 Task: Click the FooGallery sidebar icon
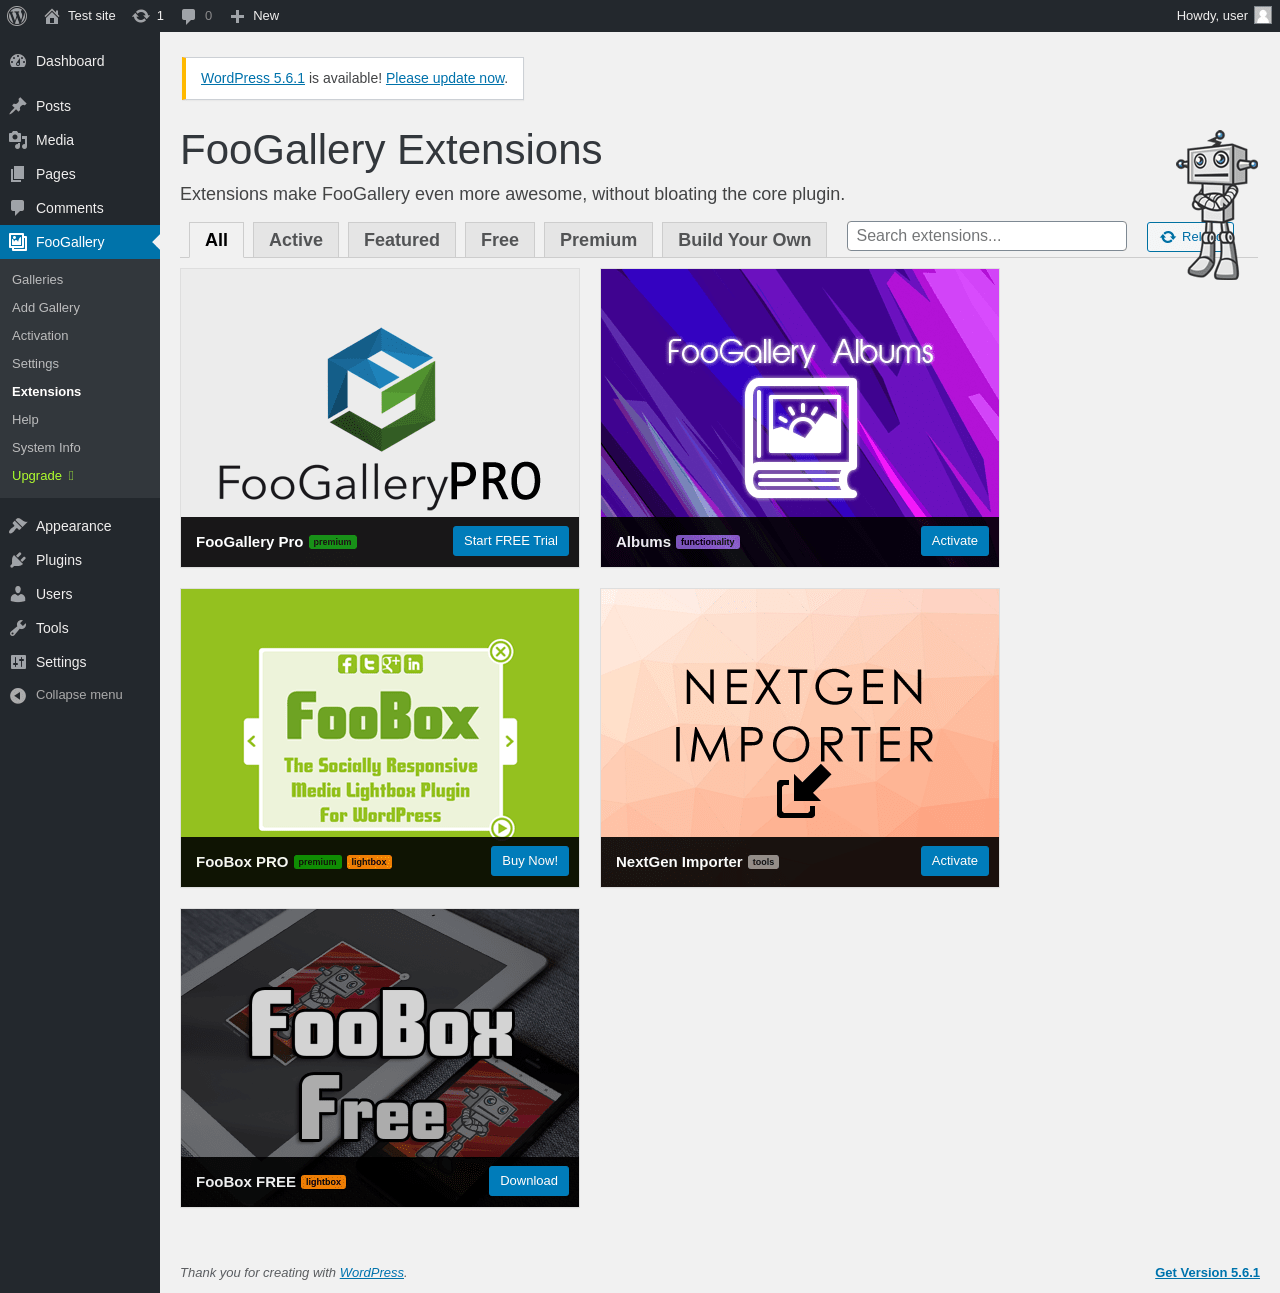coord(18,242)
